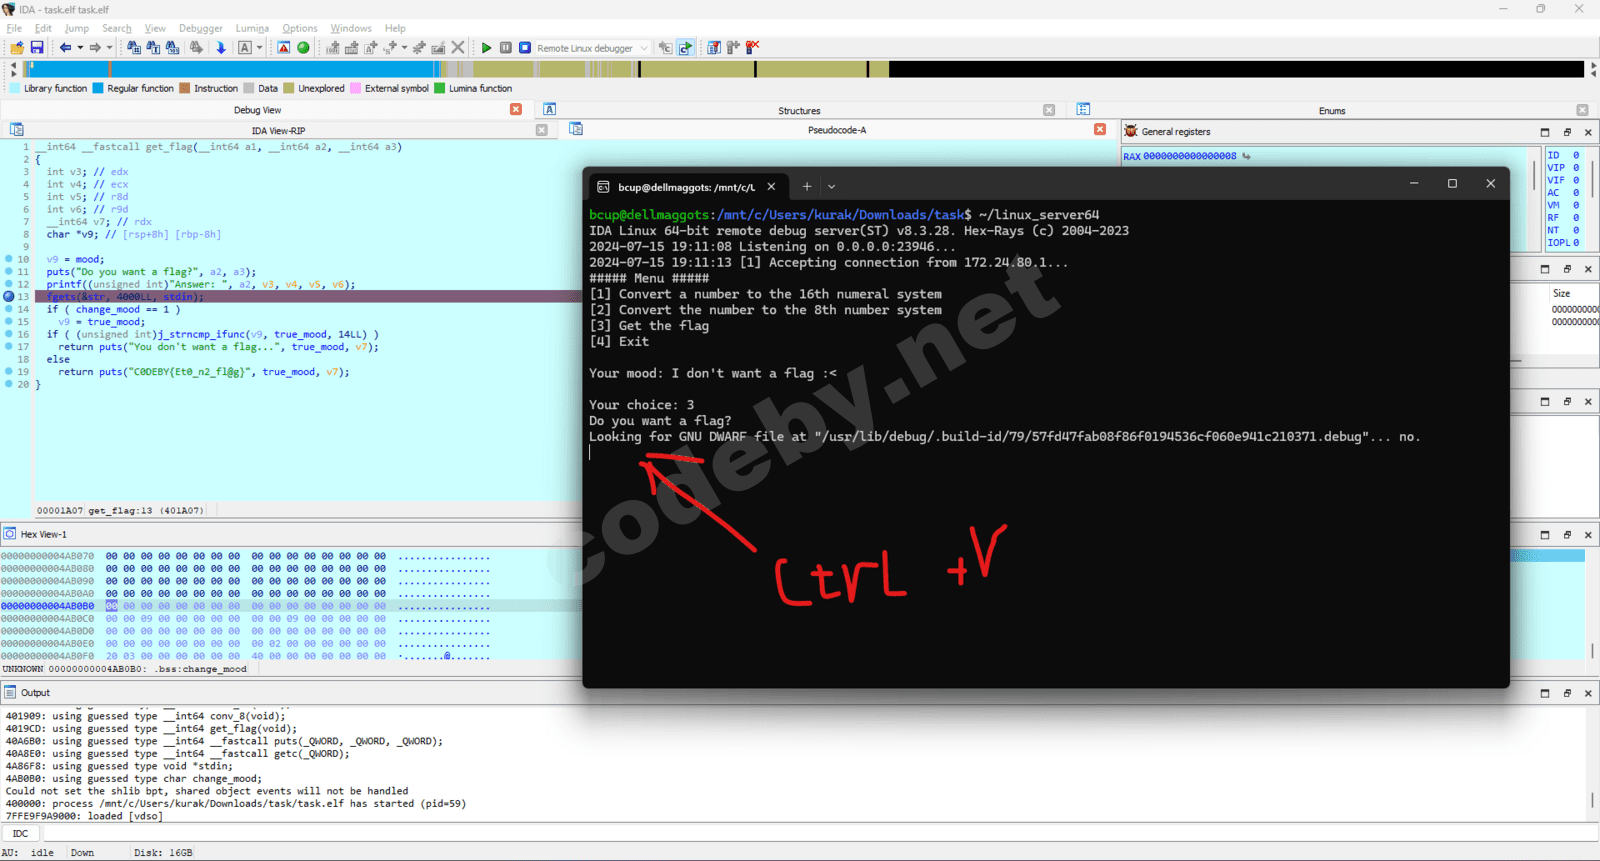This screenshot has height=861, width=1600.
Task: Jump forward with the right arrow icon
Action: [95, 48]
